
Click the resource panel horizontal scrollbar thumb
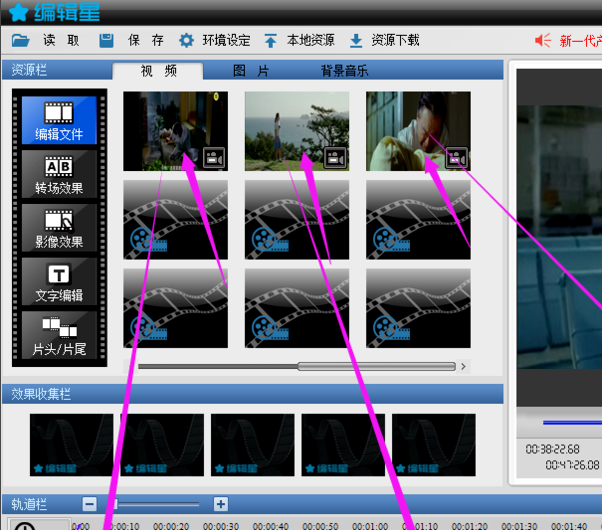click(x=377, y=366)
